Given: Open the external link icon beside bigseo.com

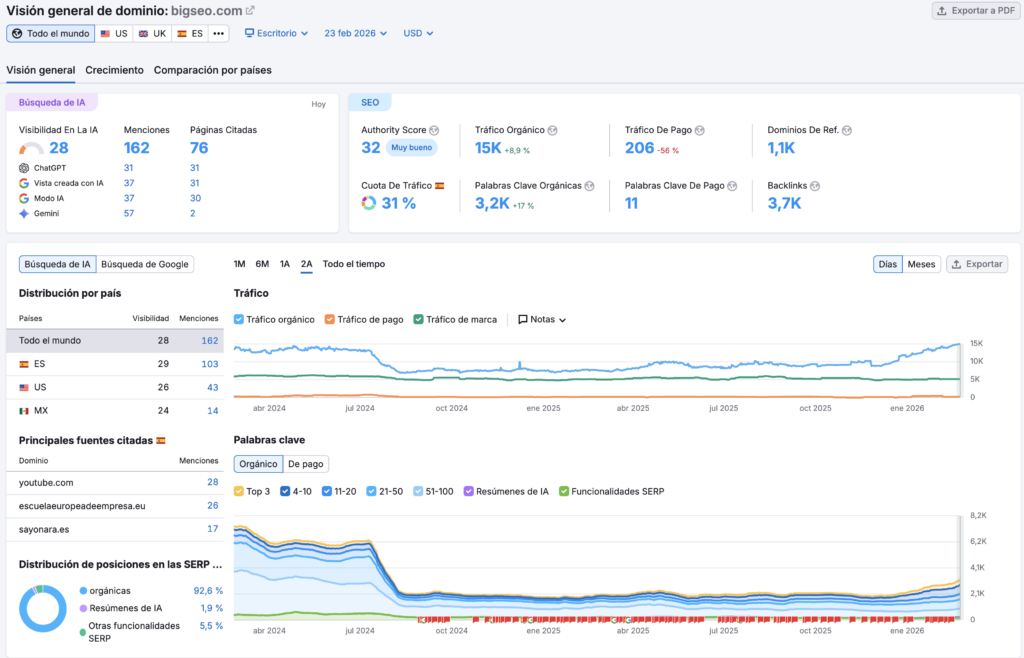Looking at the screenshot, I should (250, 11).
